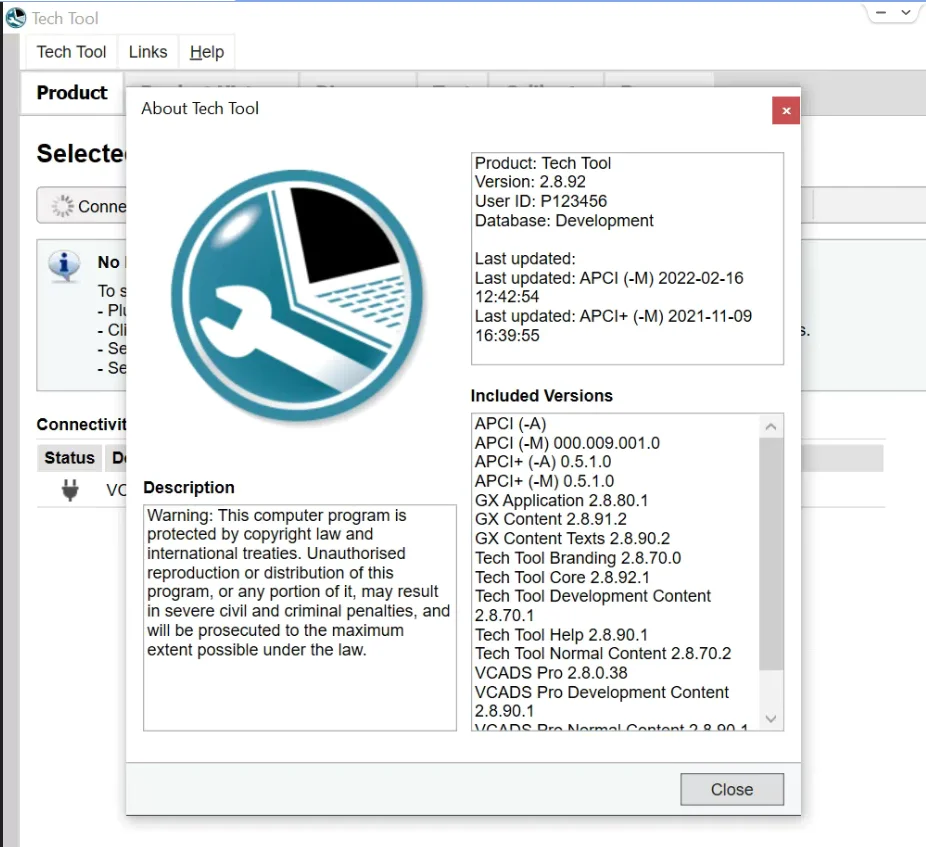The width and height of the screenshot is (926, 847).
Task: Select 'GX Content Texts 2.8.90.2' entry
Action: pyautogui.click(x=572, y=539)
